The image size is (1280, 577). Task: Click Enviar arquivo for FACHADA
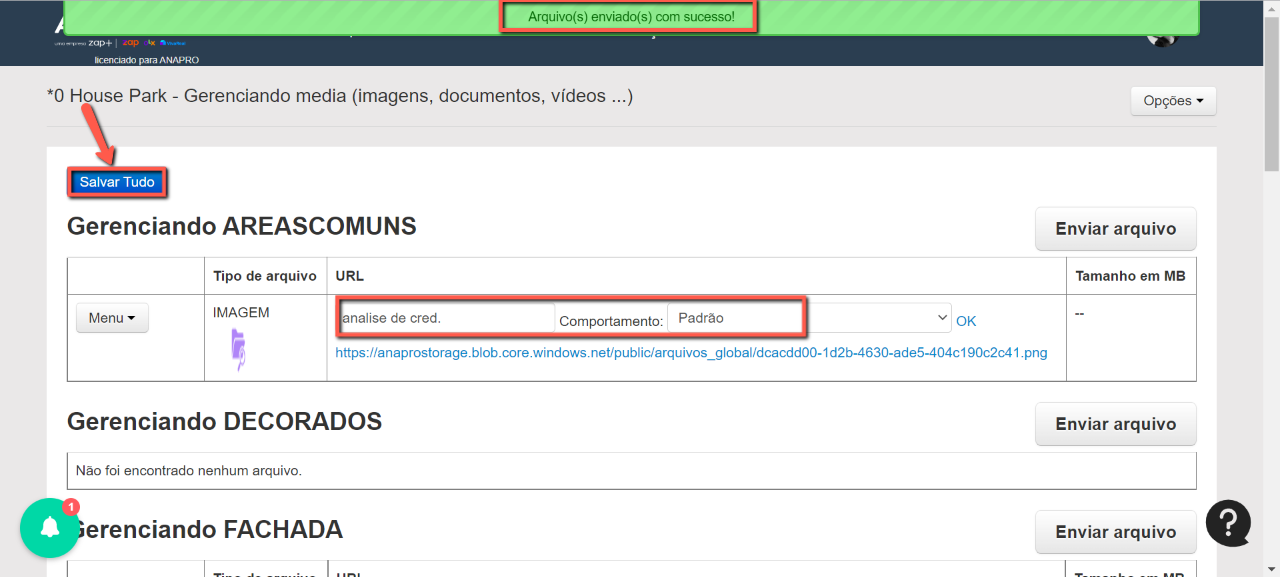pyautogui.click(x=1115, y=532)
